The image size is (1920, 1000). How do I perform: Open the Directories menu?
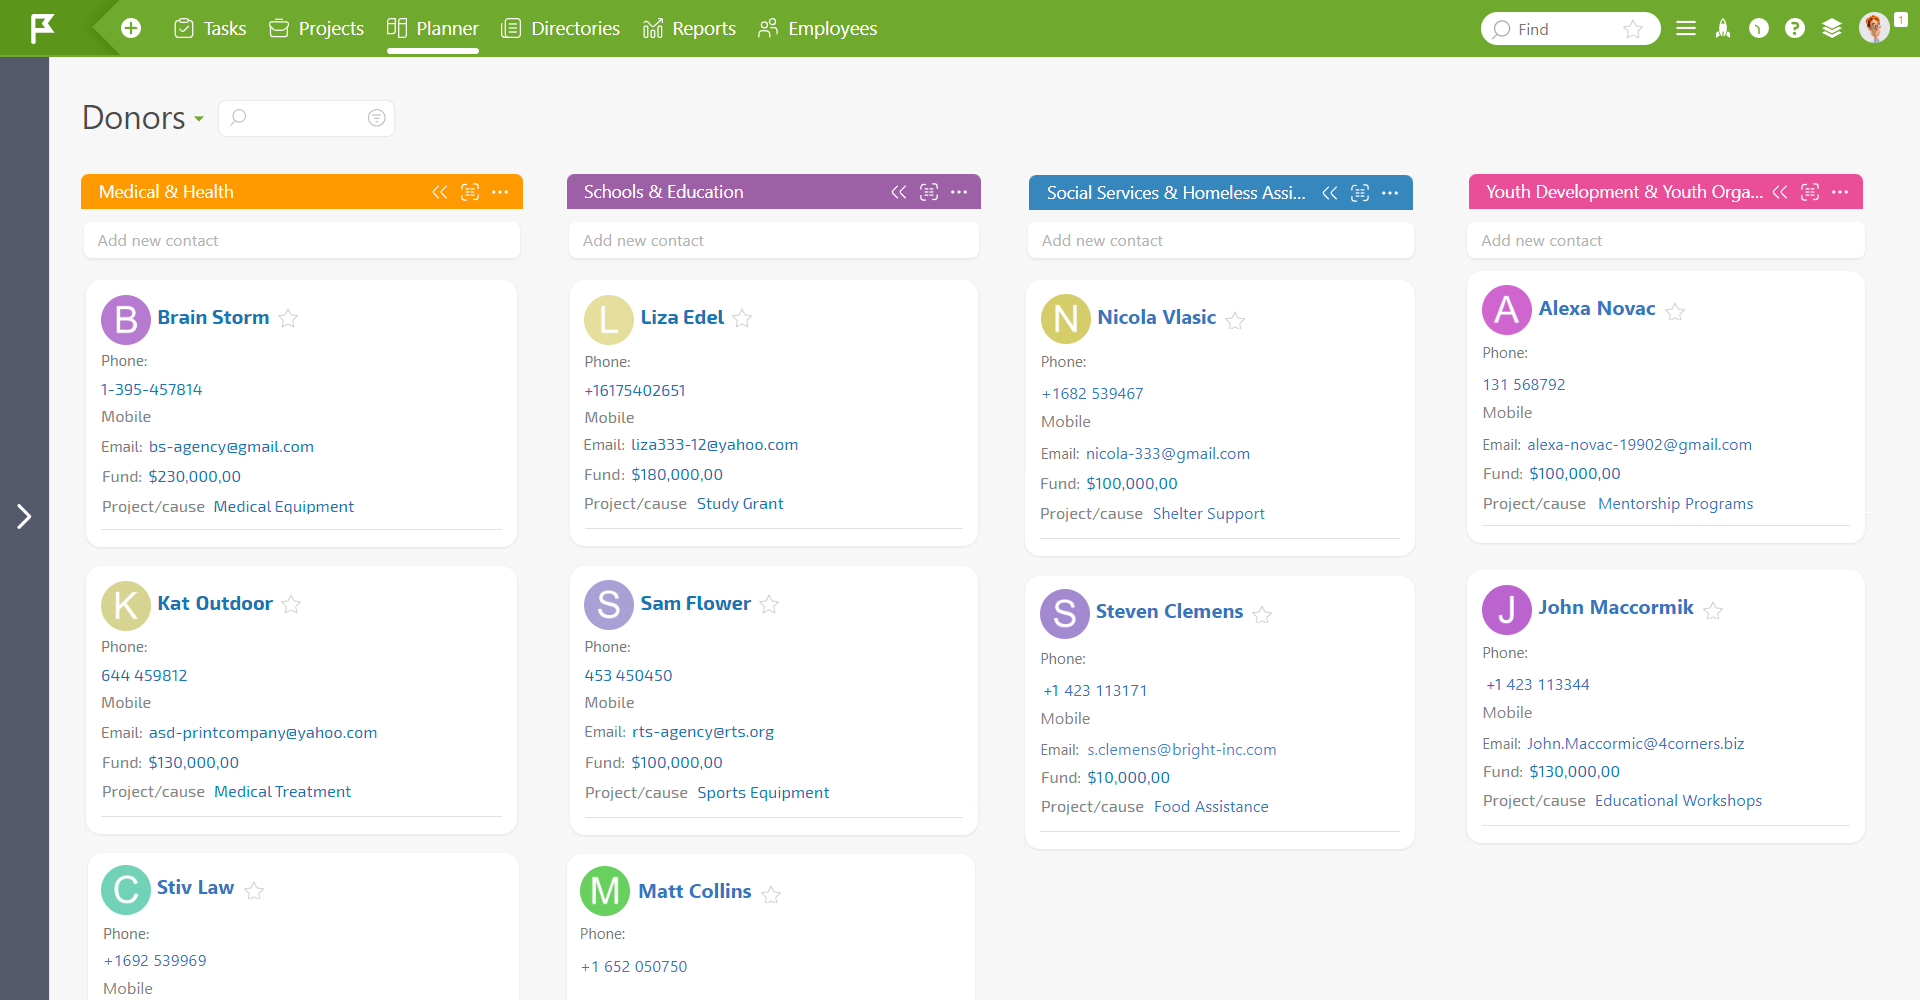[x=560, y=28]
